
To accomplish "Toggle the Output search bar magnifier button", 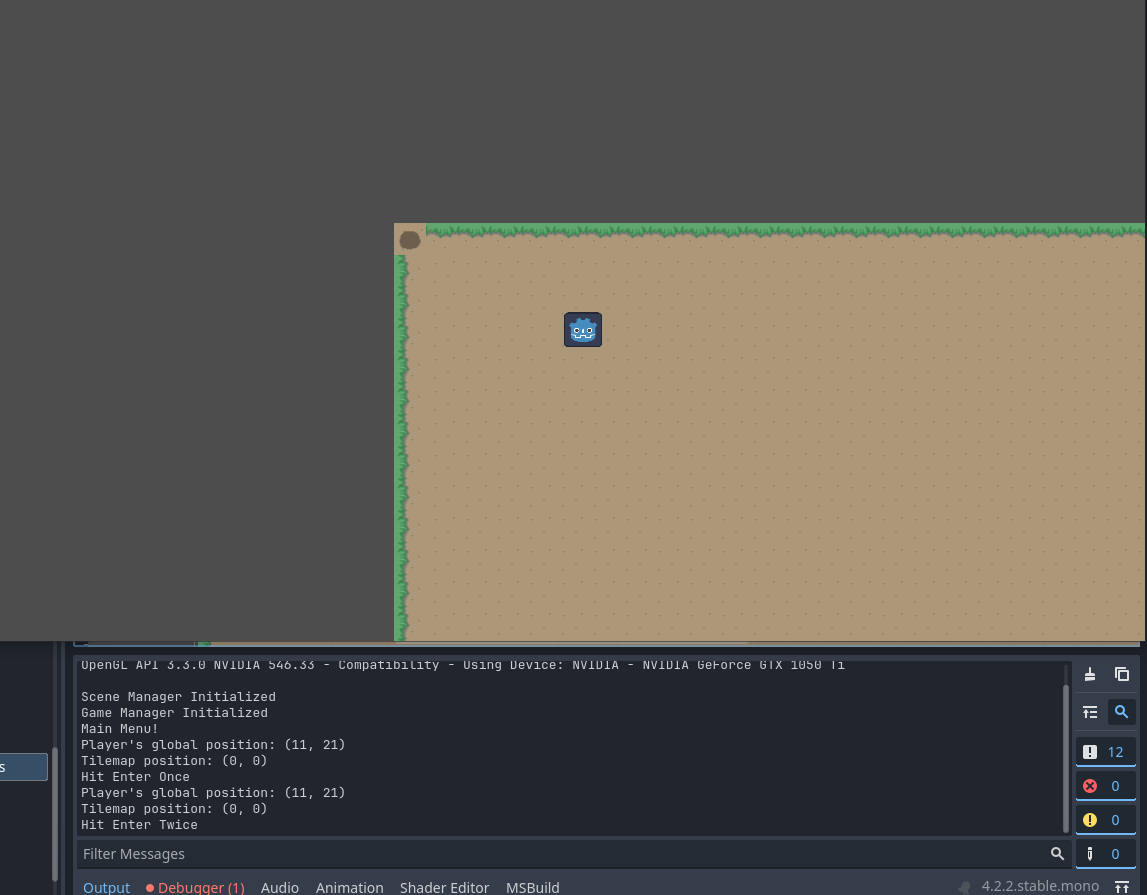I will click(x=1121, y=712).
